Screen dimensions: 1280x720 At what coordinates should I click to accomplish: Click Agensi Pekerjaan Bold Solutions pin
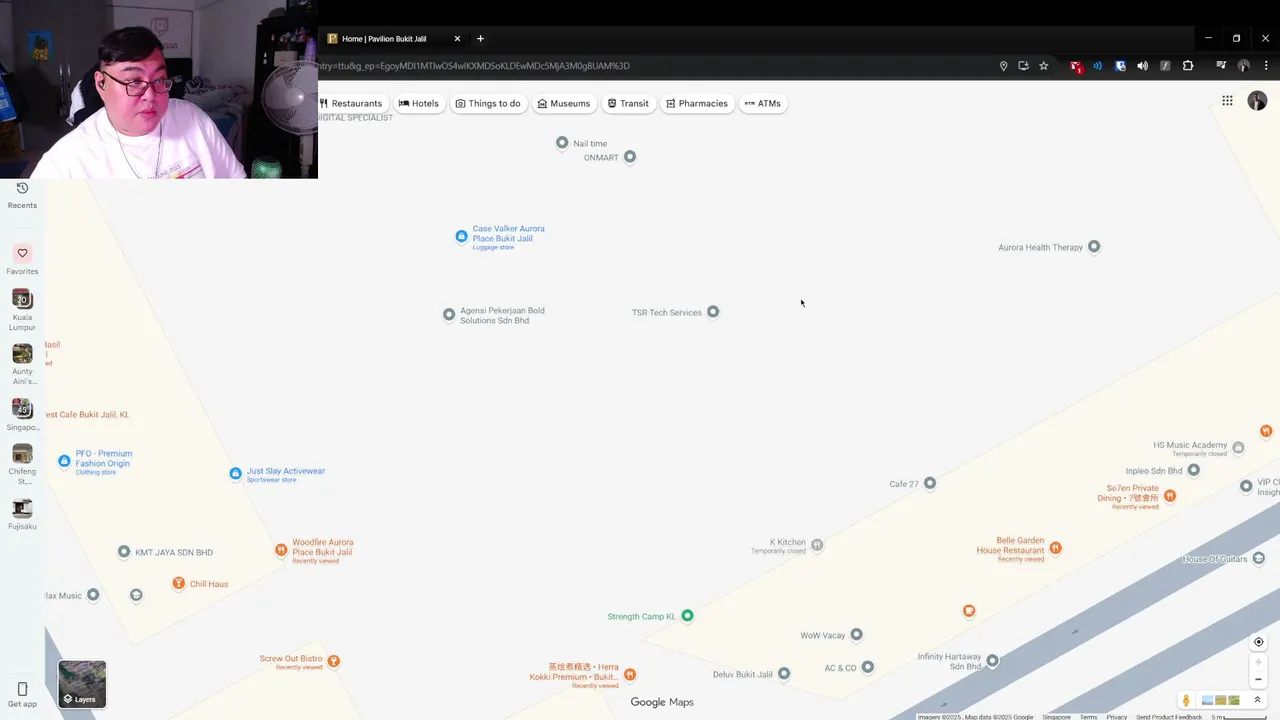pyautogui.click(x=449, y=314)
